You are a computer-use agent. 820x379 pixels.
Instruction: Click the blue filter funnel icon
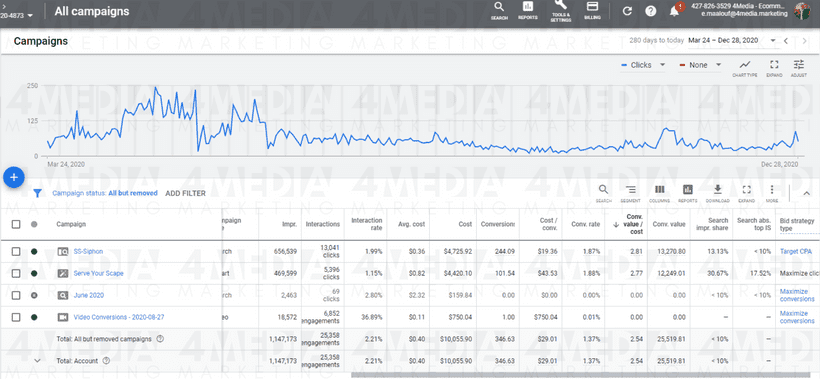pos(38,193)
